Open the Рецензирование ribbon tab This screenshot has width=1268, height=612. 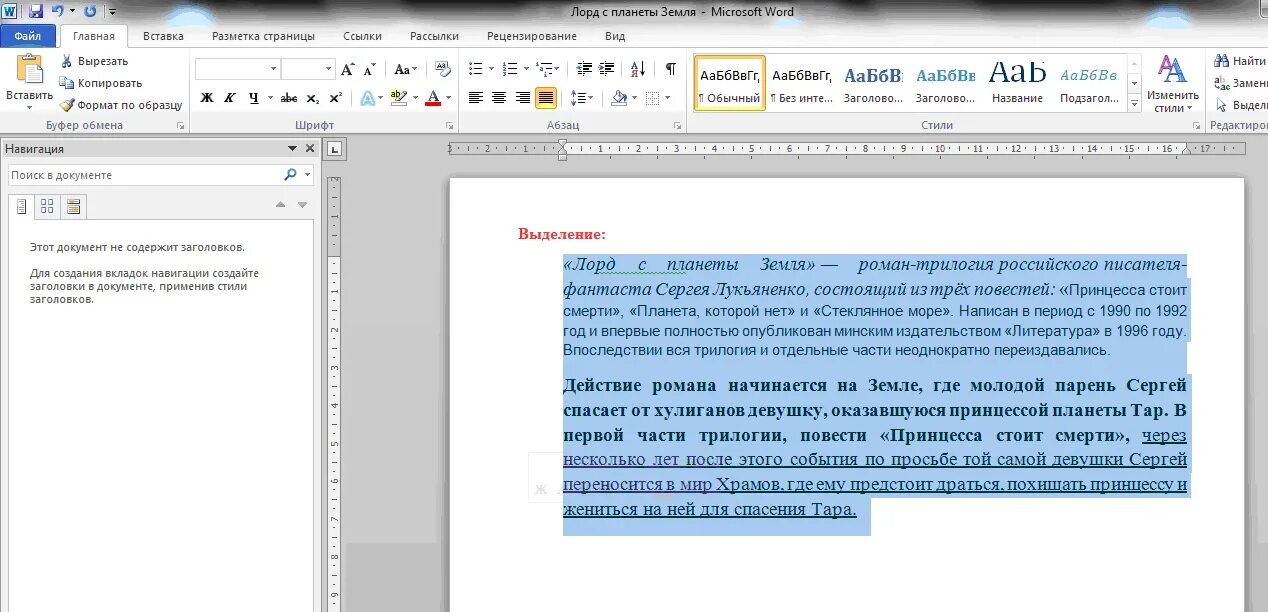(531, 36)
